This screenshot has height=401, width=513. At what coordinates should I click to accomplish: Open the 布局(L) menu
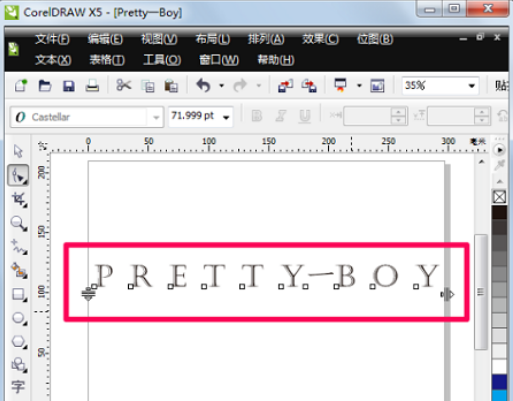coord(213,39)
